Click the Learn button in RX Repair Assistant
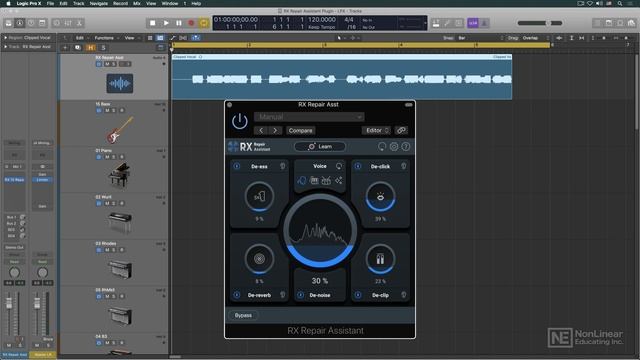The height and width of the screenshot is (360, 640). (x=320, y=147)
